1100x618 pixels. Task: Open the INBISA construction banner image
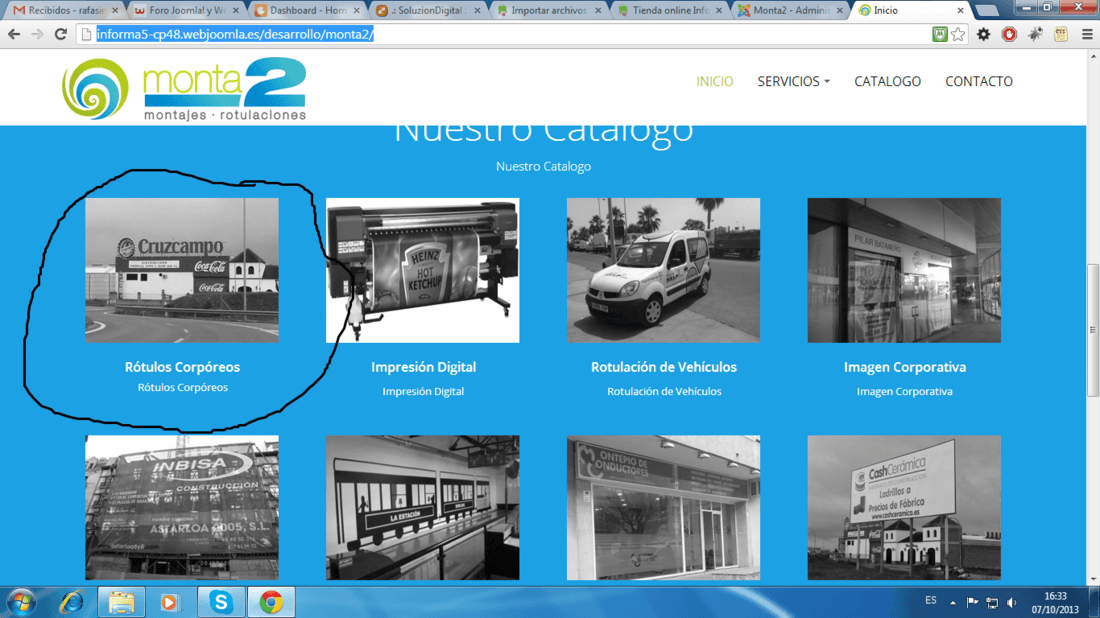click(182, 508)
